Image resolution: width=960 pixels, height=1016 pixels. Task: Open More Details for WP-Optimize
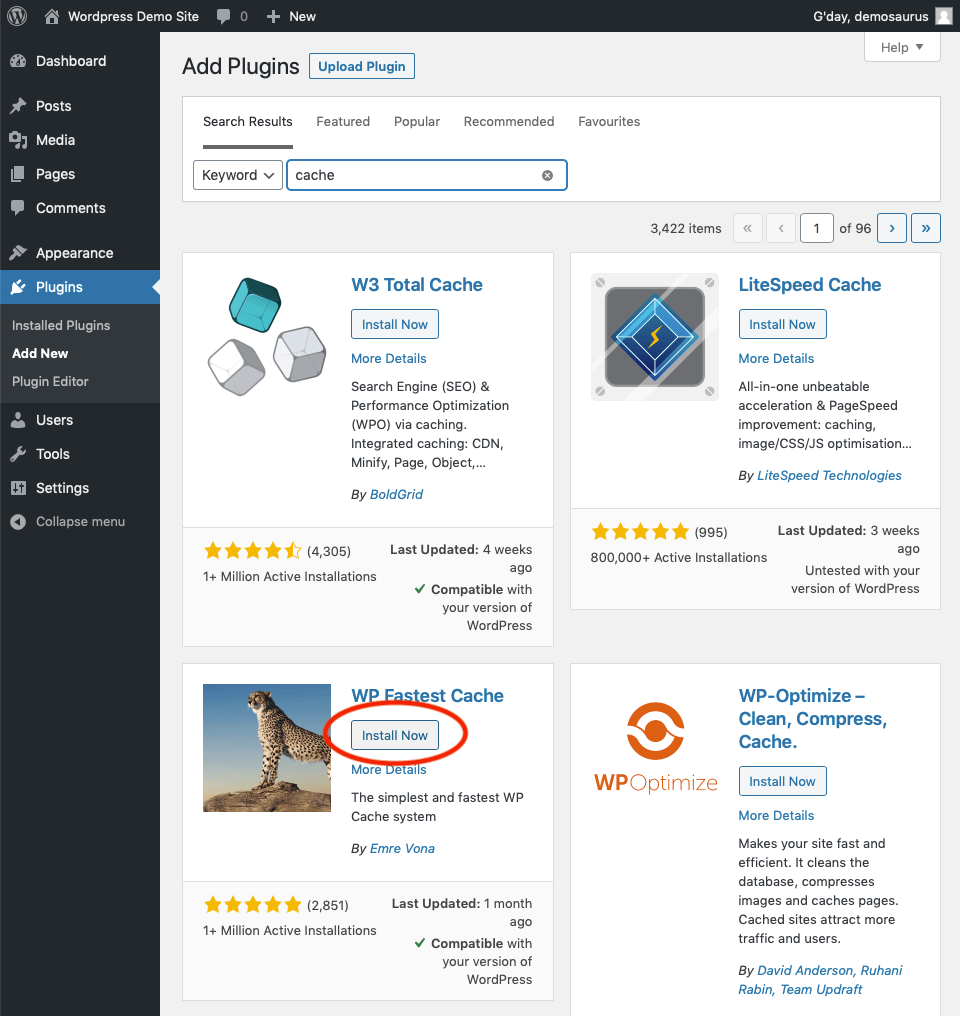coord(776,816)
